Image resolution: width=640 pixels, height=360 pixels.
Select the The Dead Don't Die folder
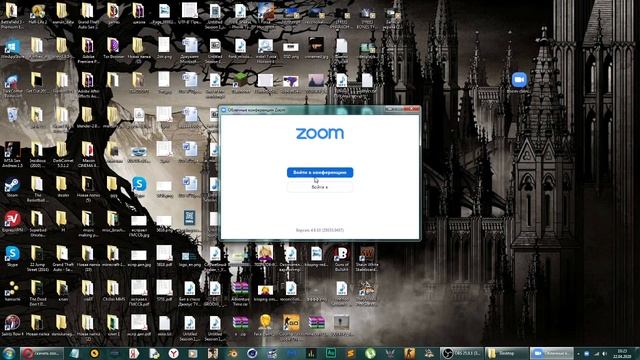(x=38, y=292)
